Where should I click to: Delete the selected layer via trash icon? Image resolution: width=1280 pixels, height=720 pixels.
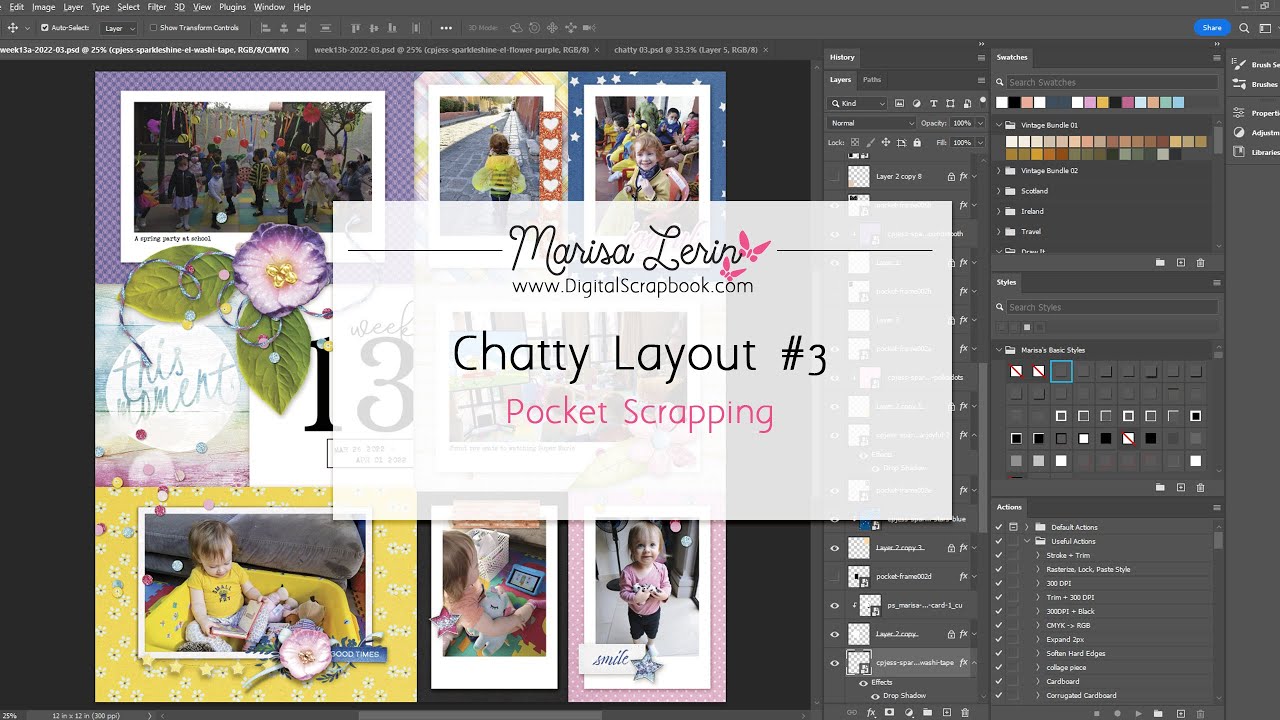[x=964, y=712]
